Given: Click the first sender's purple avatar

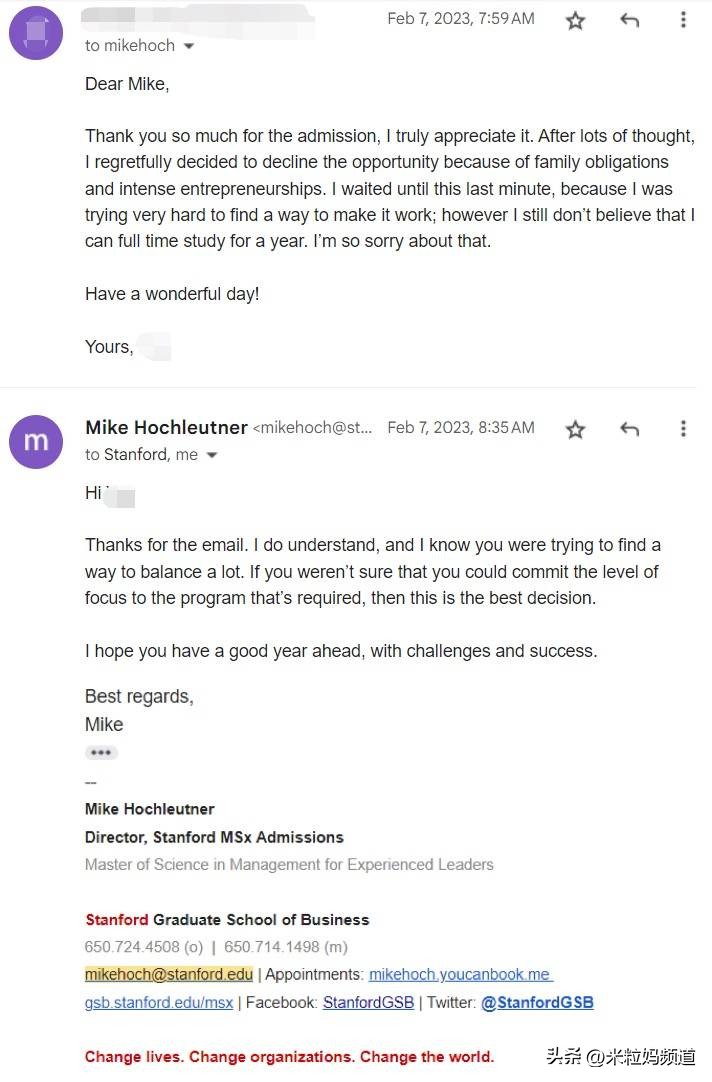Looking at the screenshot, I should click(36, 32).
